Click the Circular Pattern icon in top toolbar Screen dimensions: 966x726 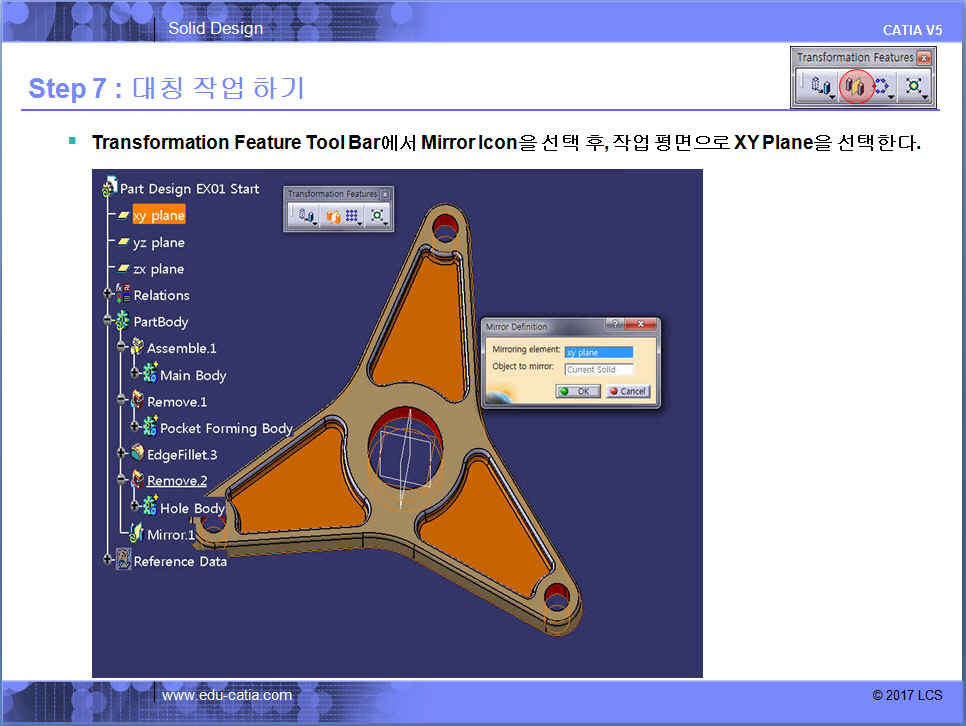(881, 87)
